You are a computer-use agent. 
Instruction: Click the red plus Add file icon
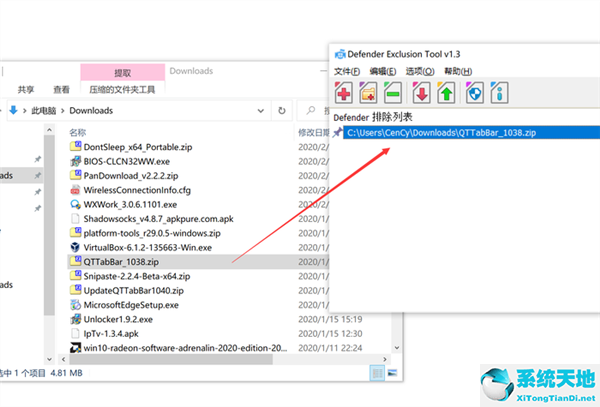pyautogui.click(x=343, y=93)
